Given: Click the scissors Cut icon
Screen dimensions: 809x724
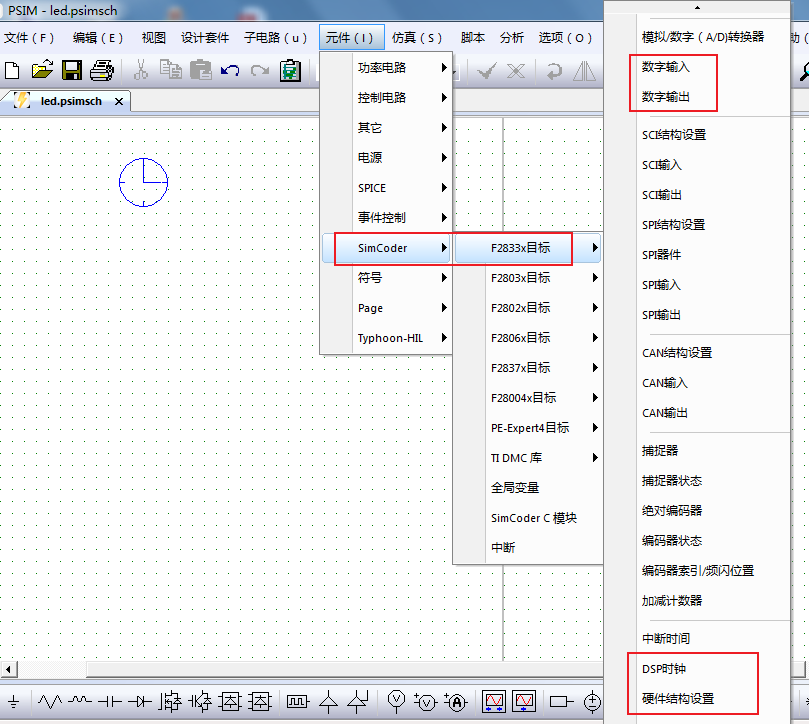Looking at the screenshot, I should click(140, 70).
